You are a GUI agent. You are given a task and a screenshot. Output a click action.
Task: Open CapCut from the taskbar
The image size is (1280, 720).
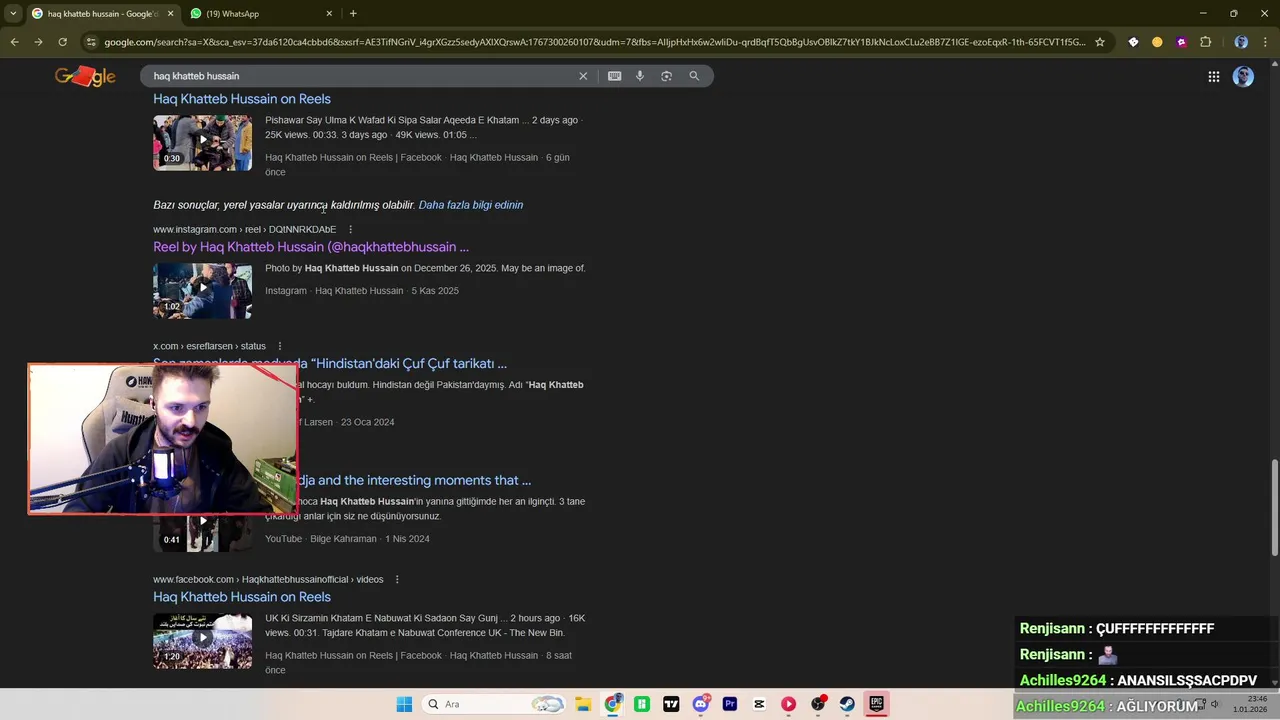tap(759, 704)
